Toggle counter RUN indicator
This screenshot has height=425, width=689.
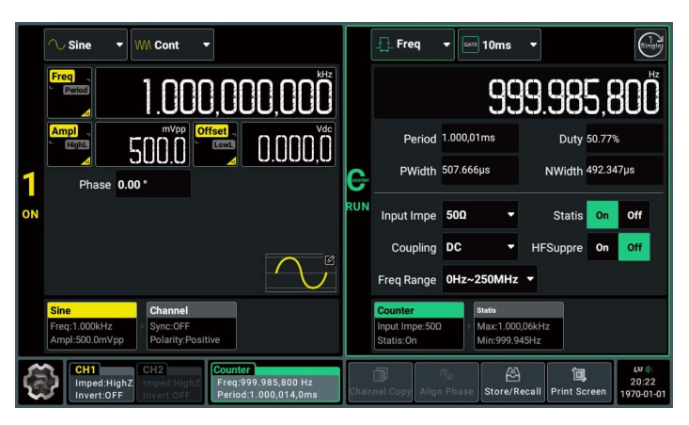[x=358, y=190]
